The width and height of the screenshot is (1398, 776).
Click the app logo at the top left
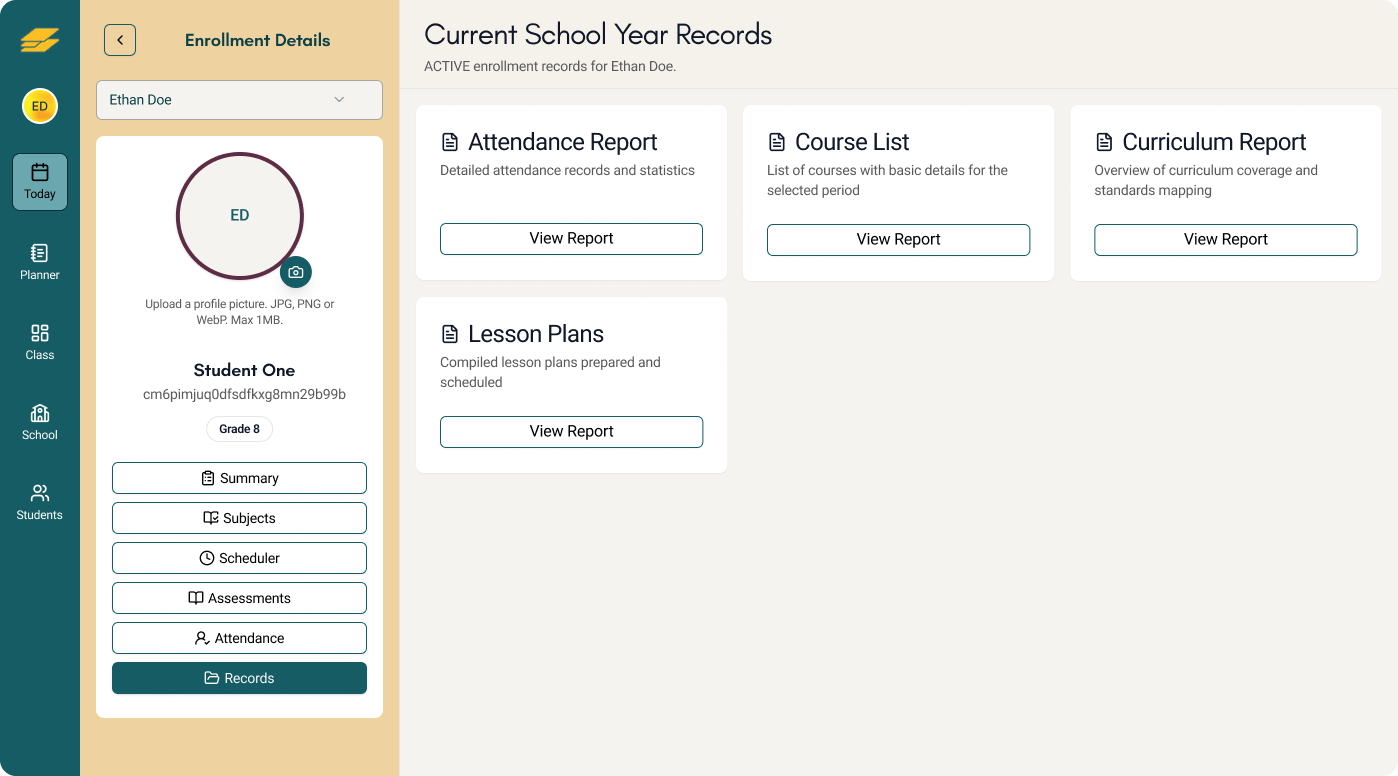39,40
